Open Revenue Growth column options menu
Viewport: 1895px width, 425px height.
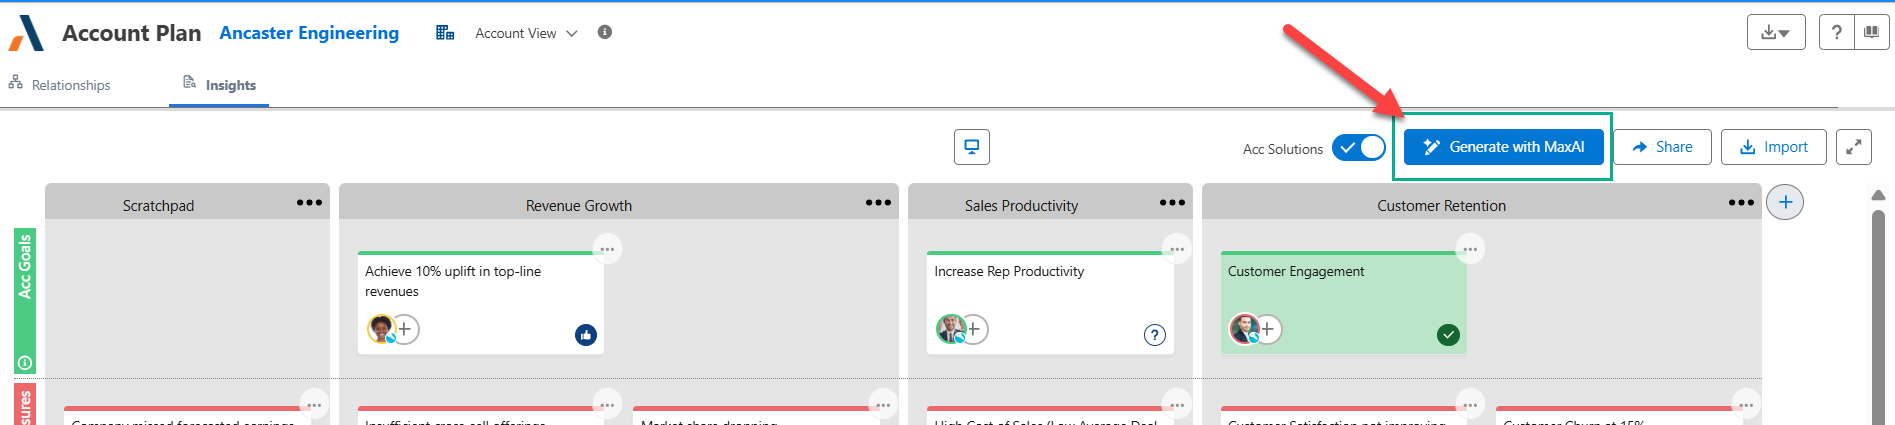click(878, 203)
